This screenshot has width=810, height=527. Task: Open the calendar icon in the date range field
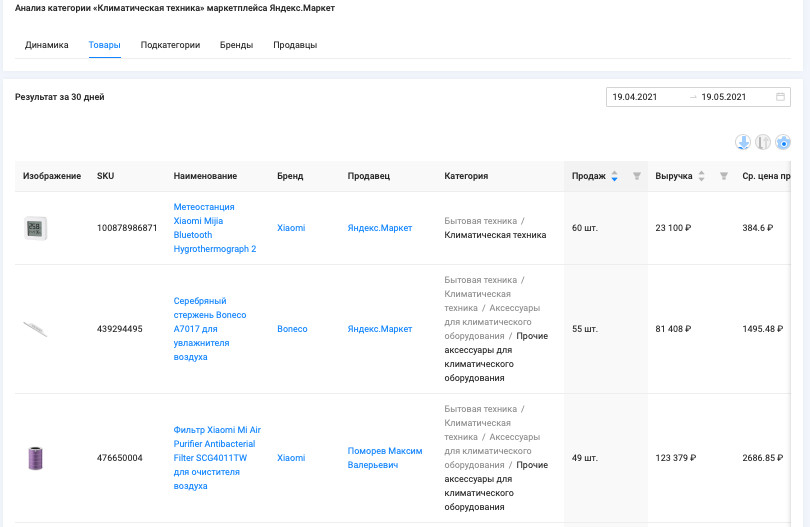(781, 97)
